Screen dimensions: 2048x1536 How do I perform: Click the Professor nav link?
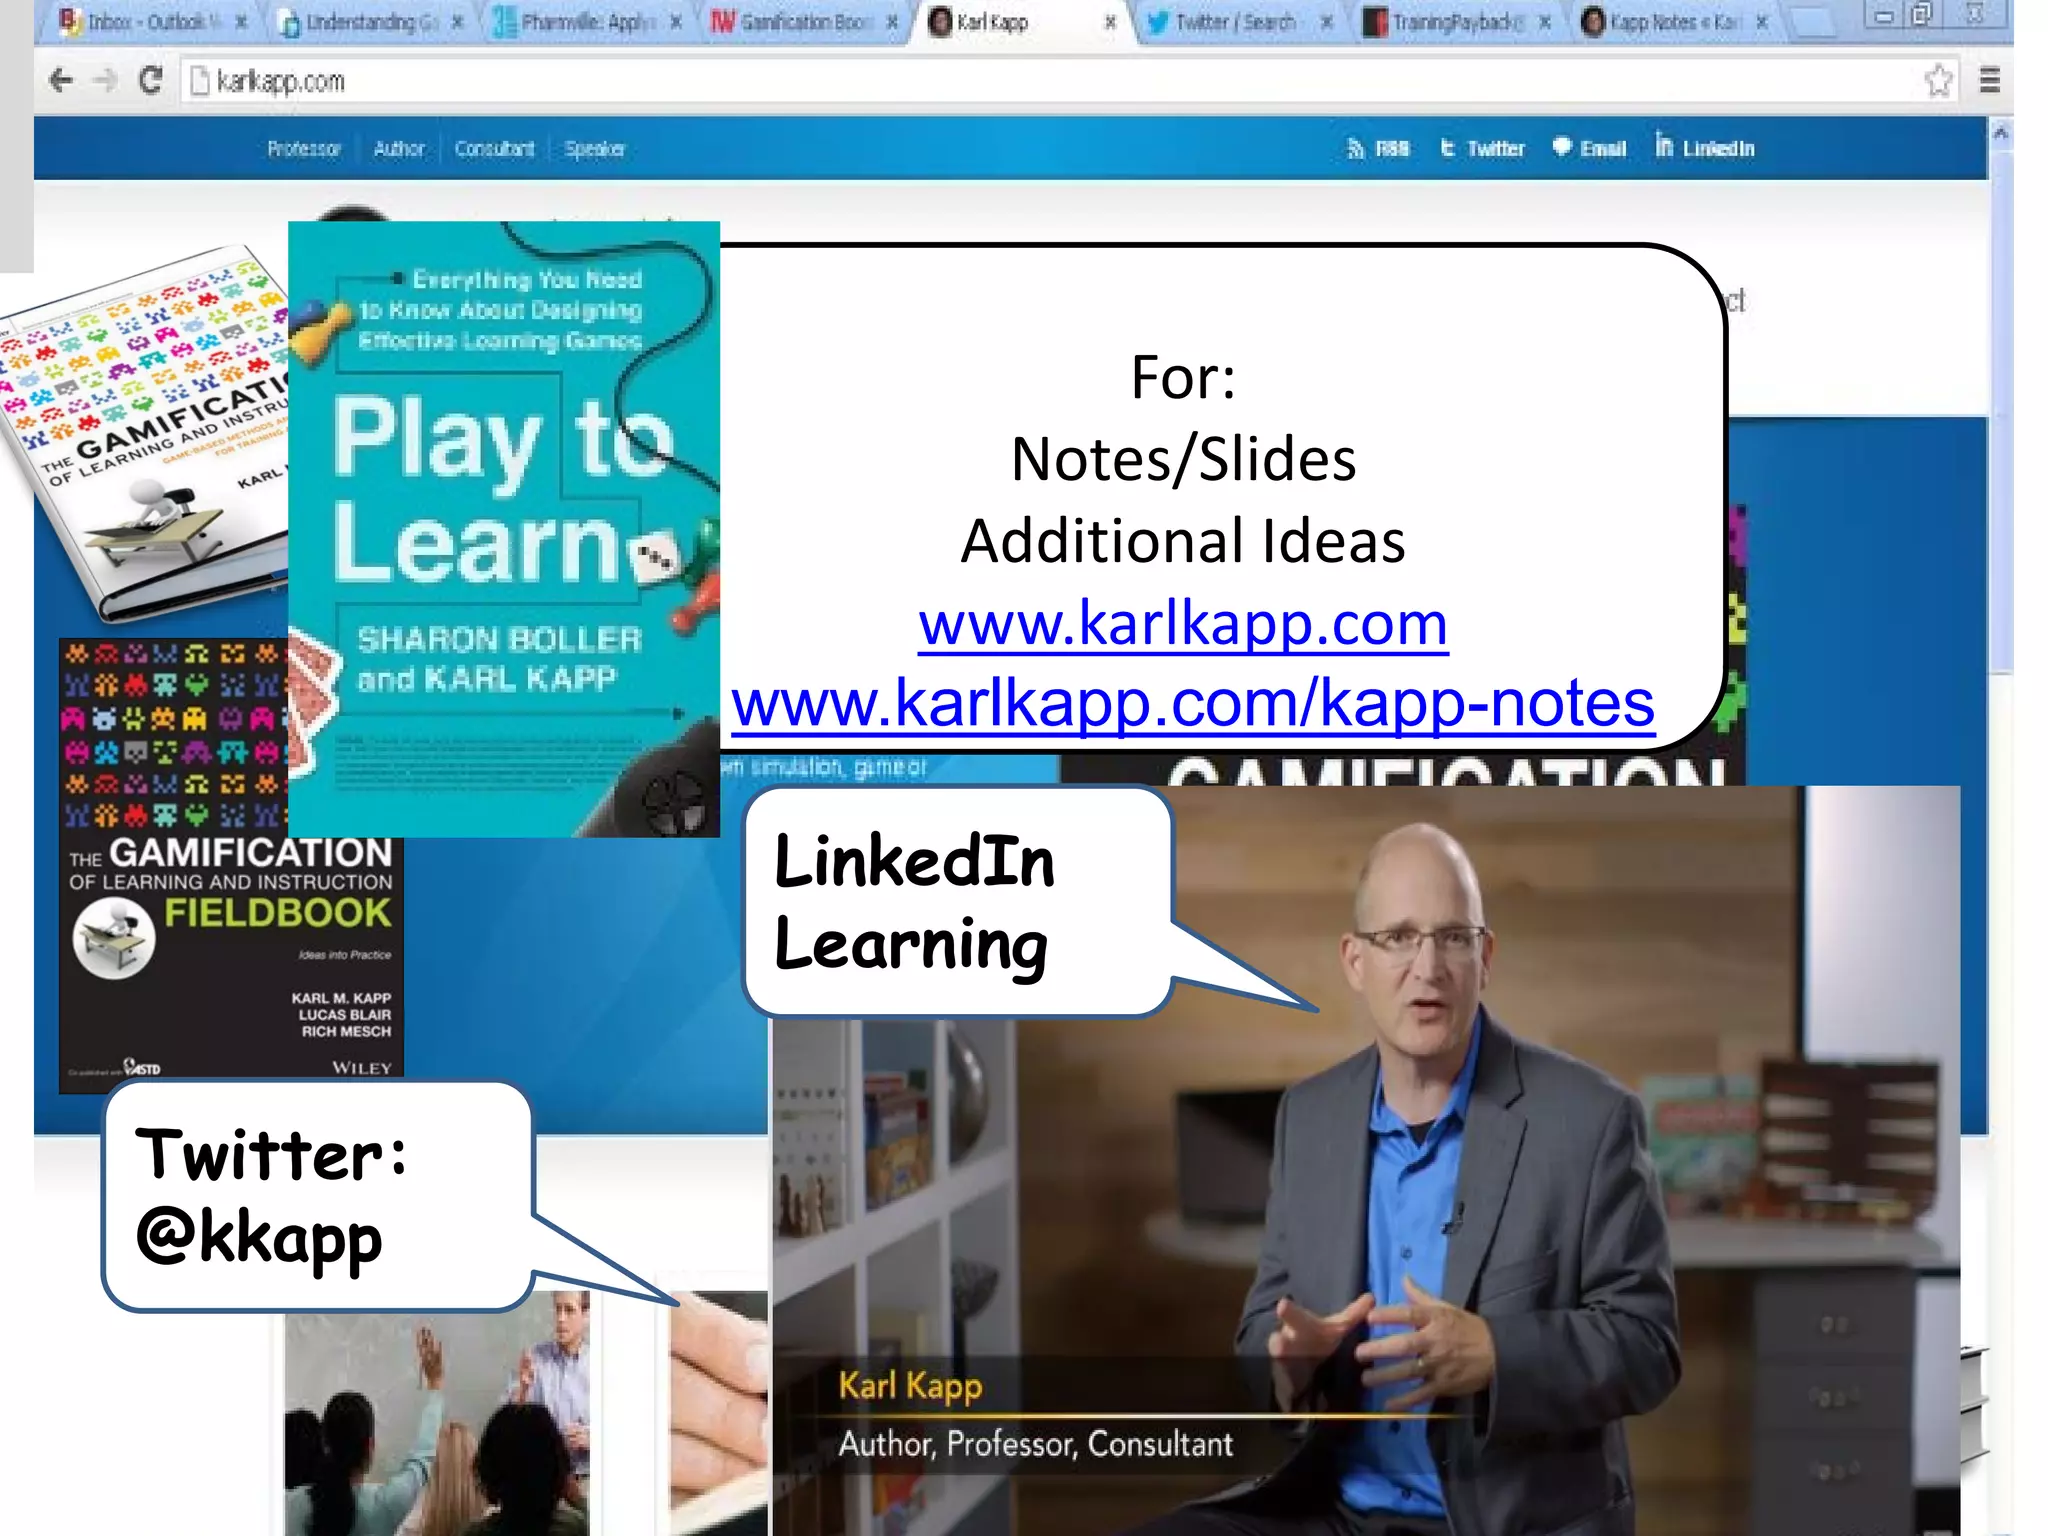click(x=304, y=149)
